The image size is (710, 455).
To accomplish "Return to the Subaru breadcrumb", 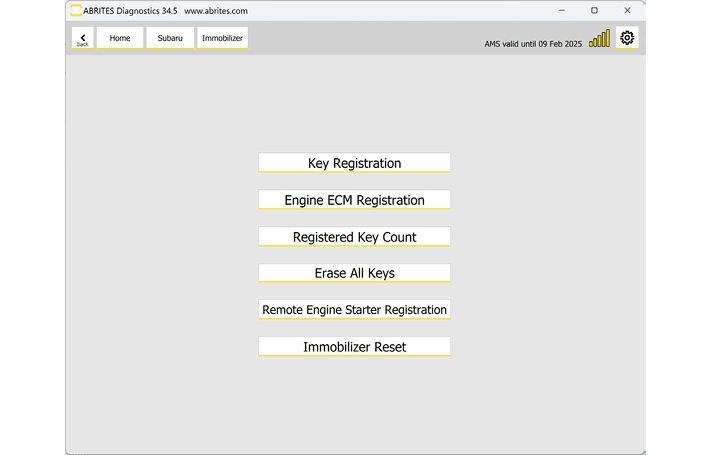I will (x=170, y=38).
